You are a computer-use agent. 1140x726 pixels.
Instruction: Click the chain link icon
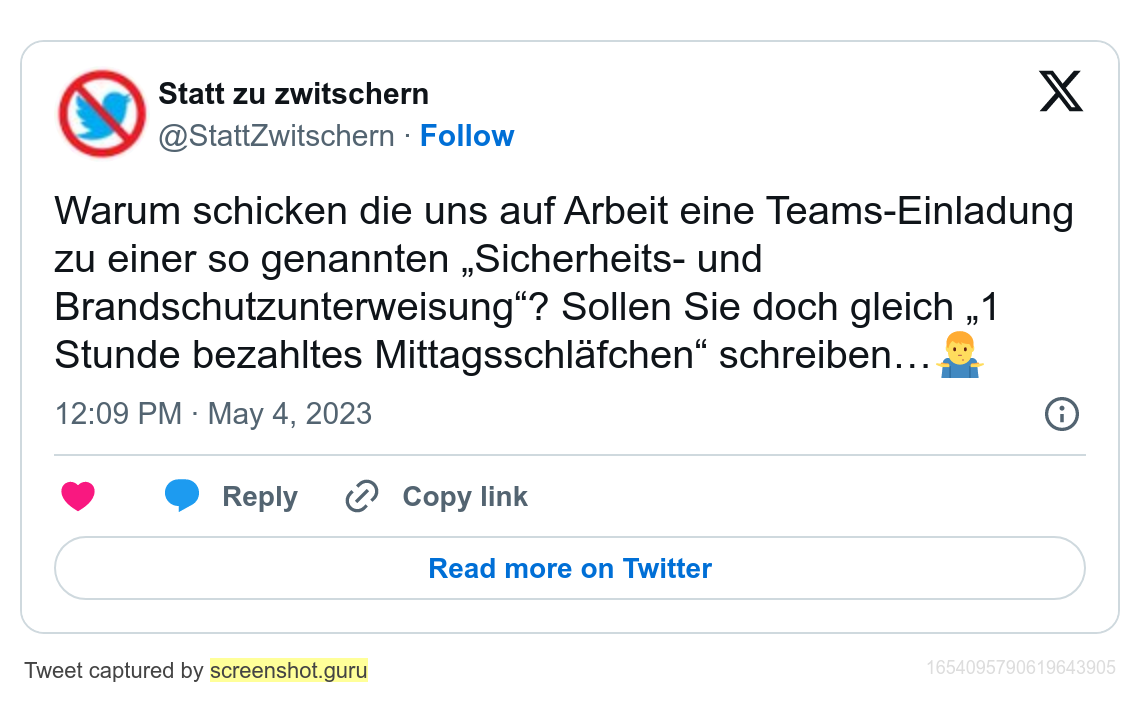(x=361, y=496)
